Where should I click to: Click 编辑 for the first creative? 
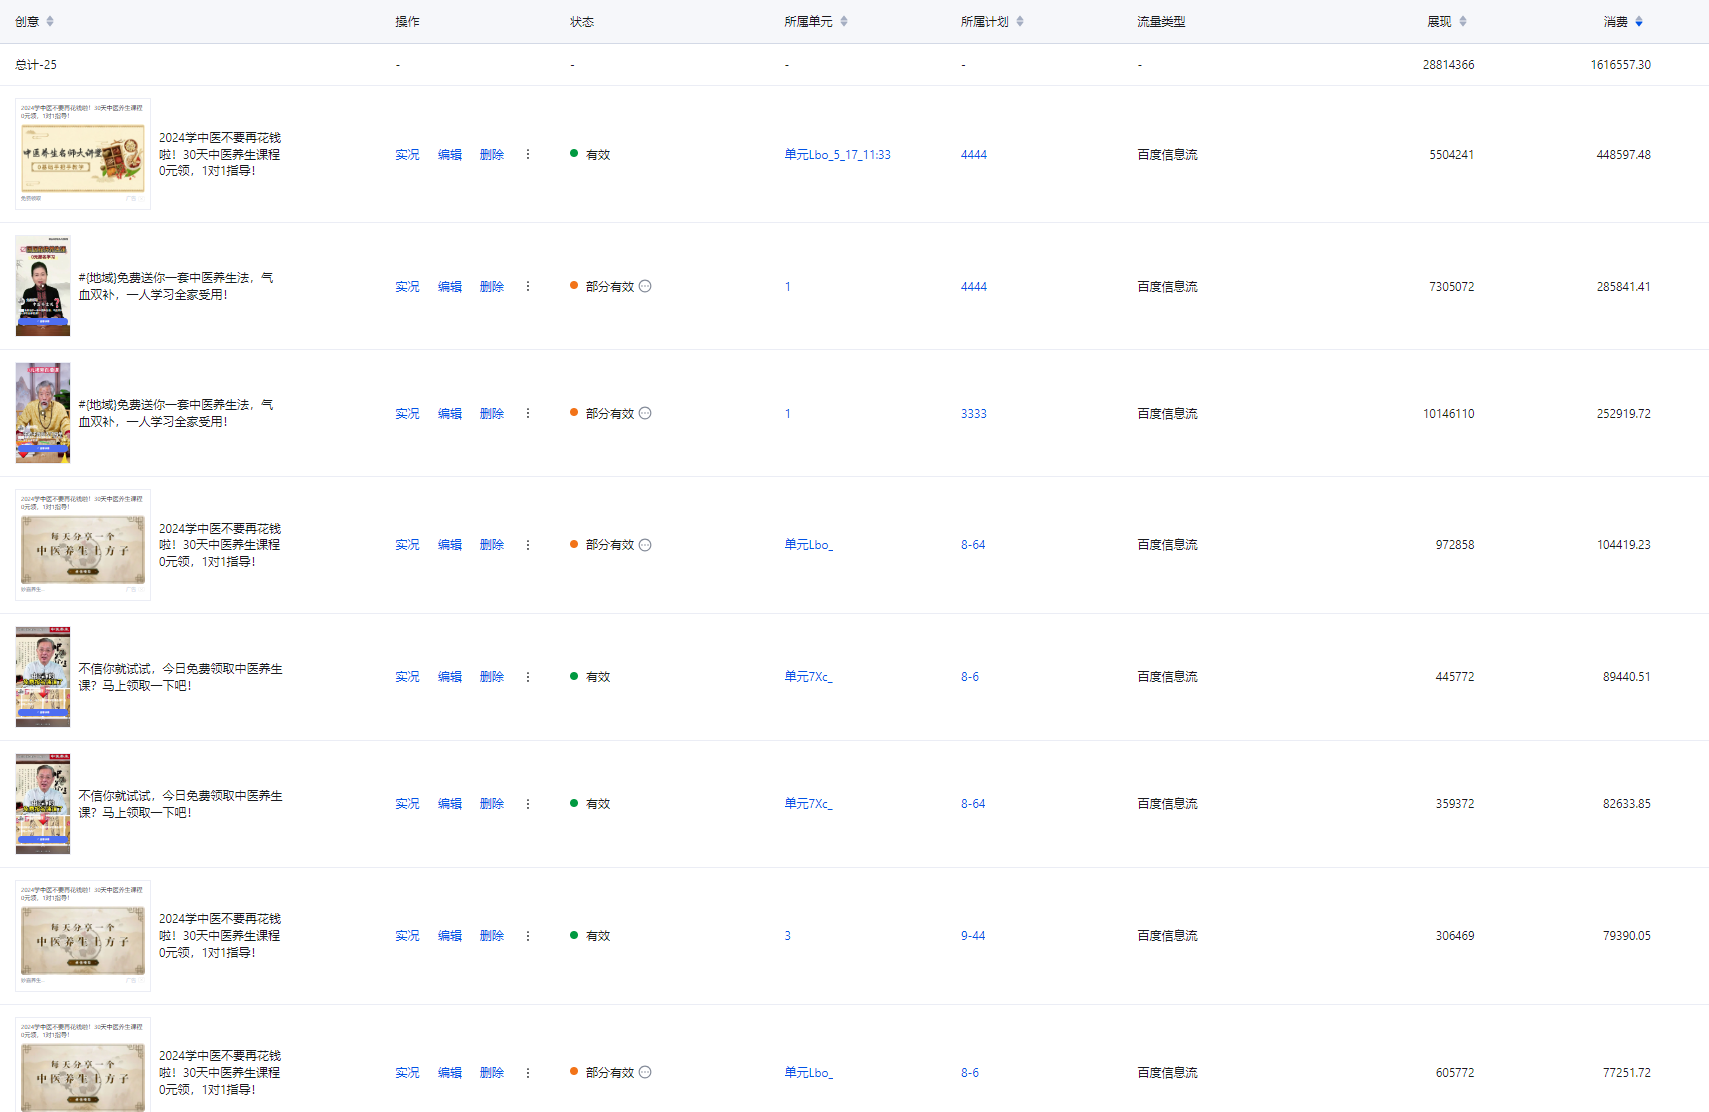[x=450, y=155]
